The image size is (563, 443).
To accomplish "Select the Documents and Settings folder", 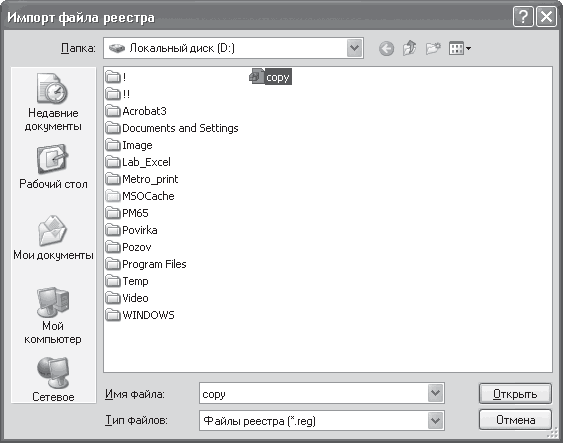I will 172,128.
